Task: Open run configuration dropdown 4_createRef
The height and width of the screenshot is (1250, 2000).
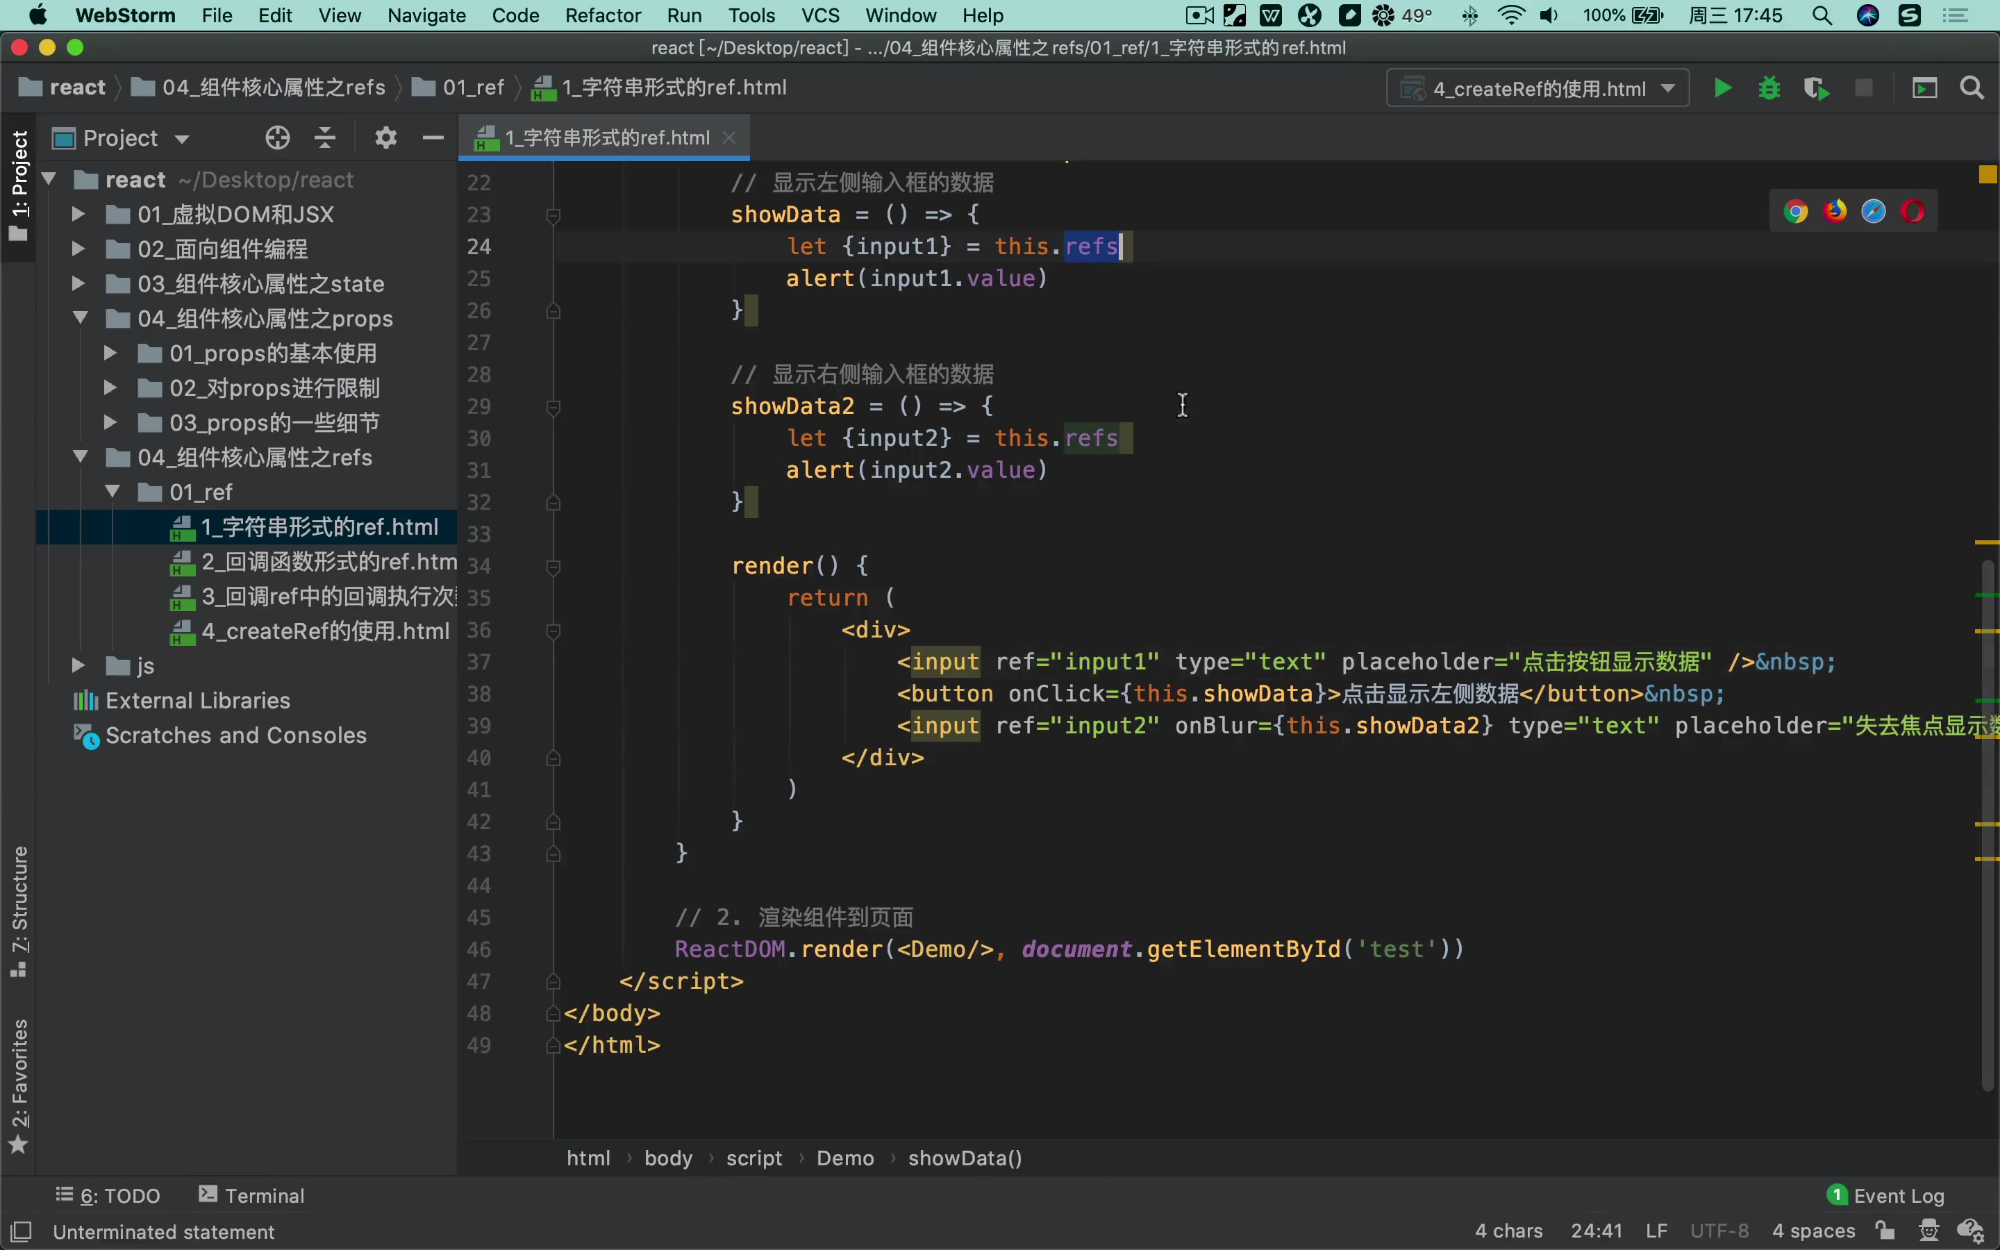Action: point(1538,88)
